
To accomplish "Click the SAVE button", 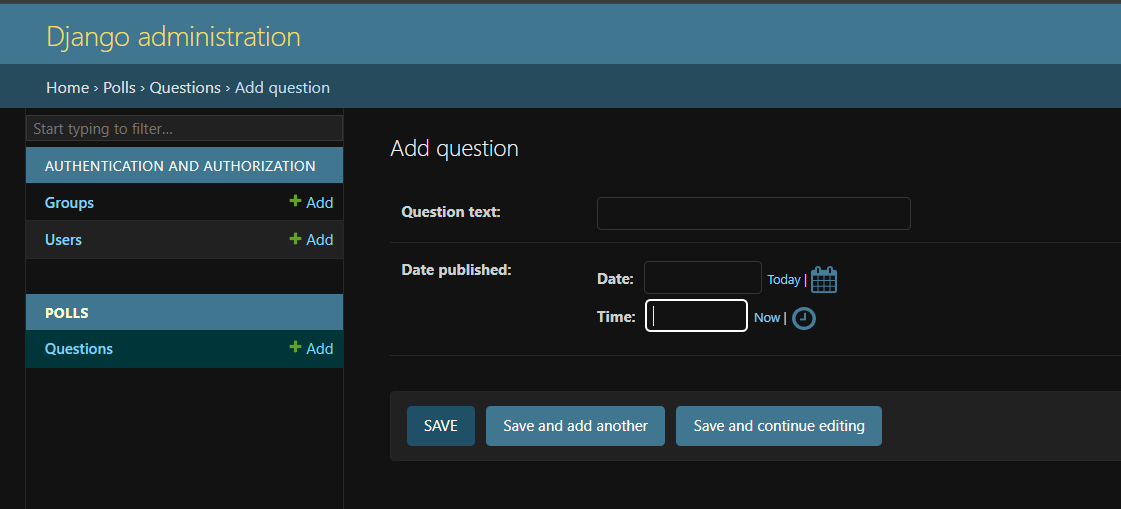I will [440, 426].
